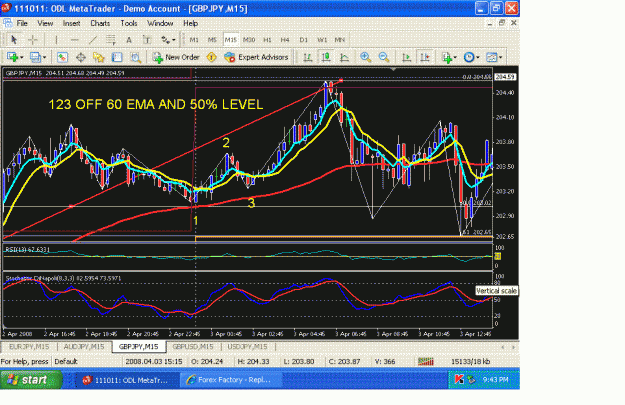Click the connection status 15133/18 kb
The width and height of the screenshot is (625, 405).
coord(470,362)
